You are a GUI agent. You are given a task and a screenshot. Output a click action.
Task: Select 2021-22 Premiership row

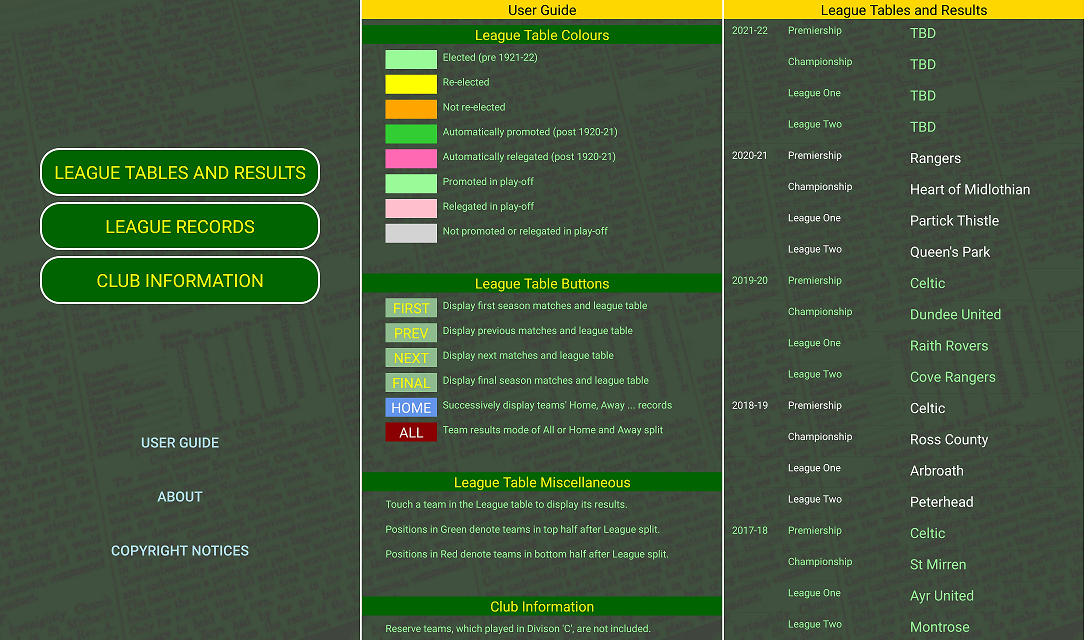tap(905, 33)
